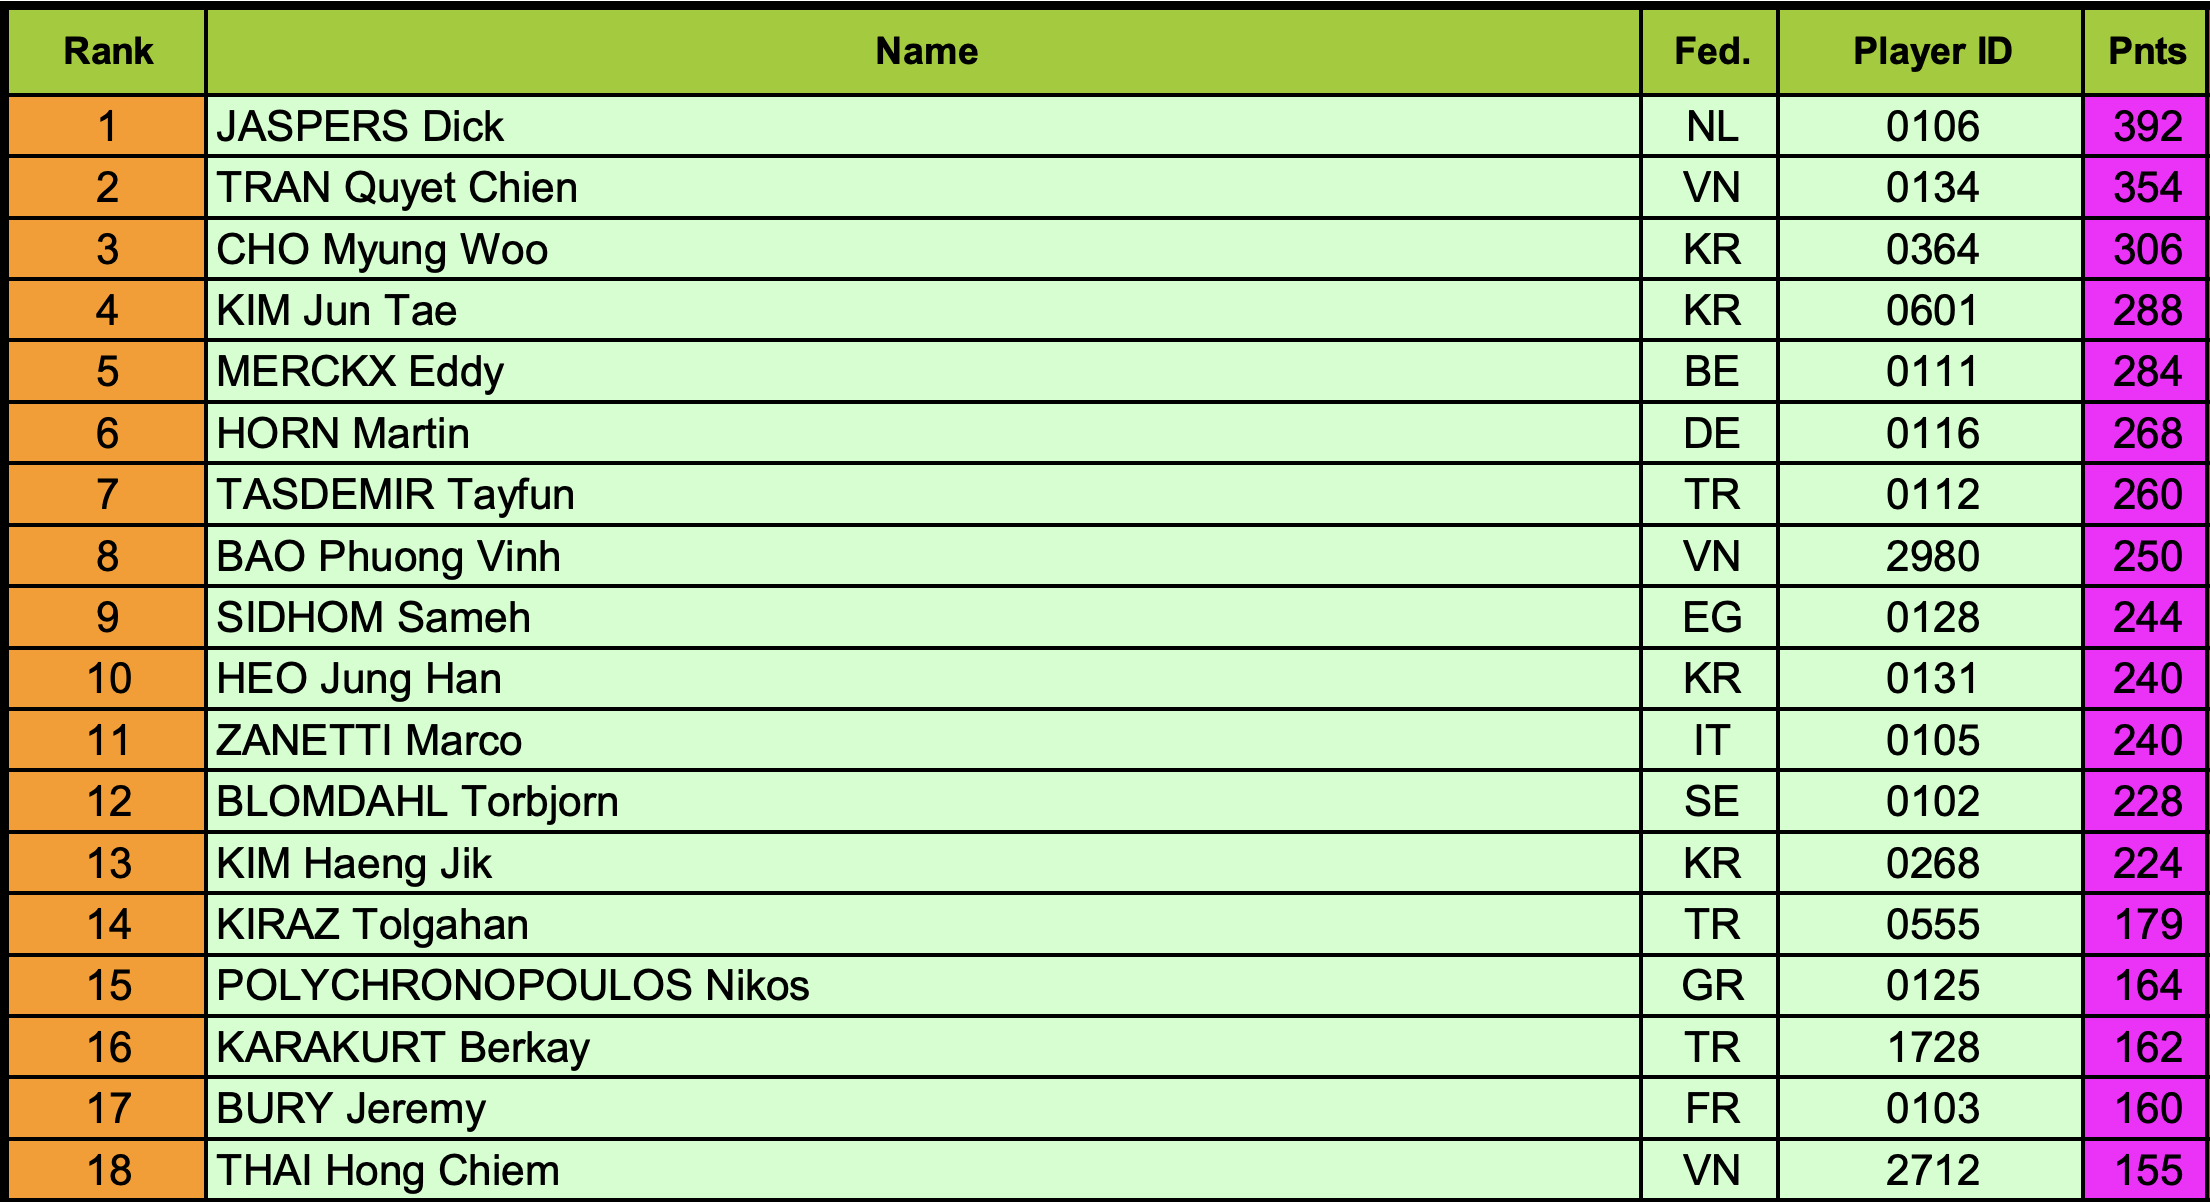Click the points value 240 for ZANETTI Marco
Image resolution: width=2210 pixels, height=1202 pixels.
(x=2145, y=741)
